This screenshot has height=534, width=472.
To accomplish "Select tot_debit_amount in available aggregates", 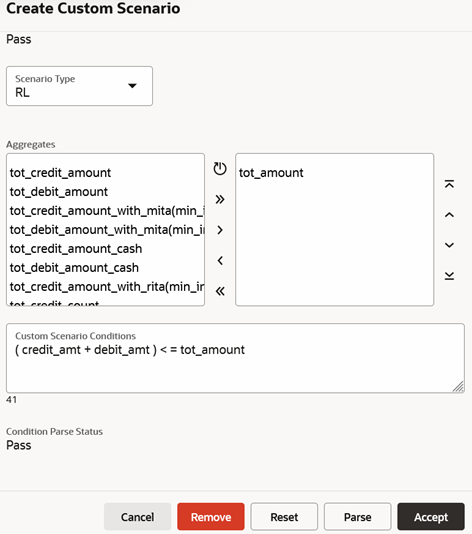I will (59, 192).
